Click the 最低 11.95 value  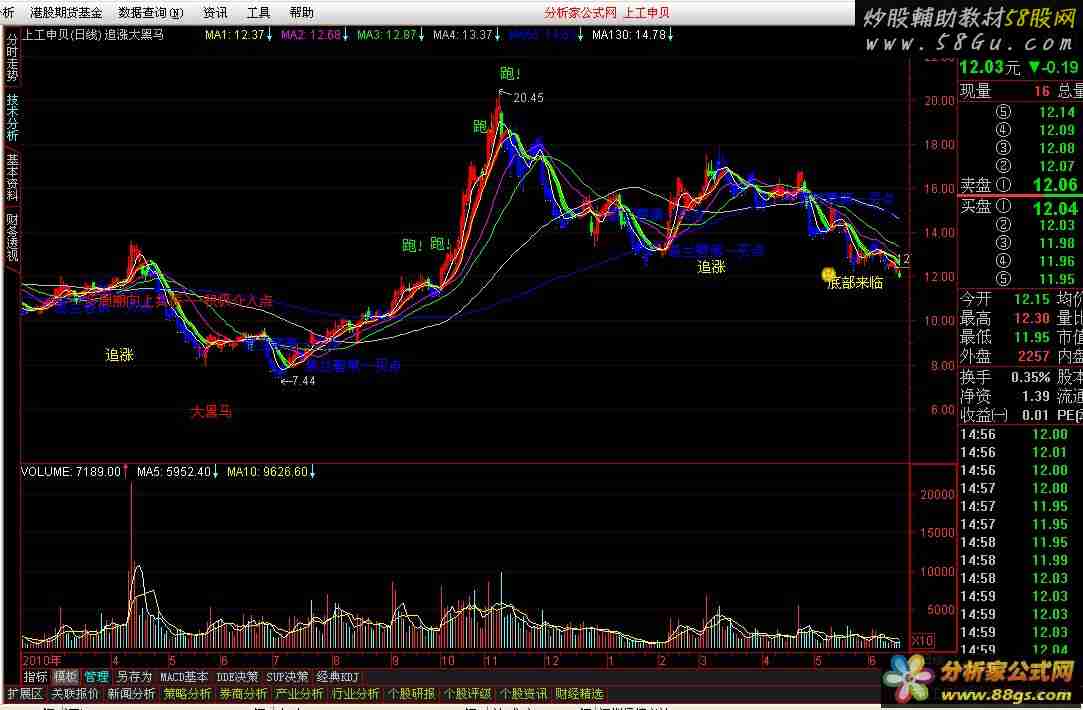click(x=1032, y=337)
